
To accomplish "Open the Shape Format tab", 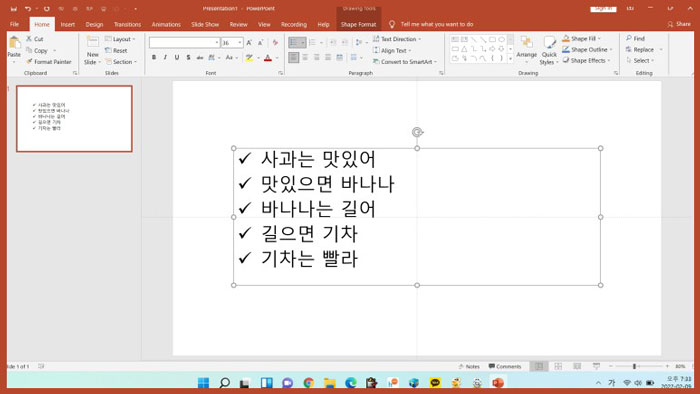I will [358, 24].
